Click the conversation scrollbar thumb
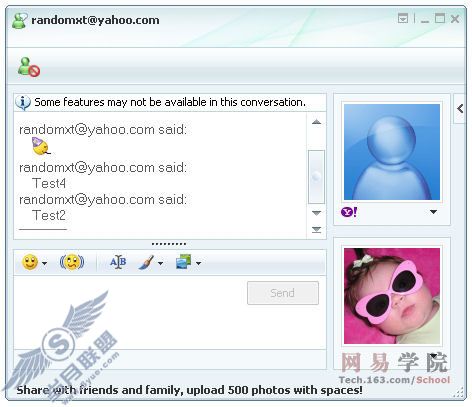This screenshot has height=407, width=472. 316,177
